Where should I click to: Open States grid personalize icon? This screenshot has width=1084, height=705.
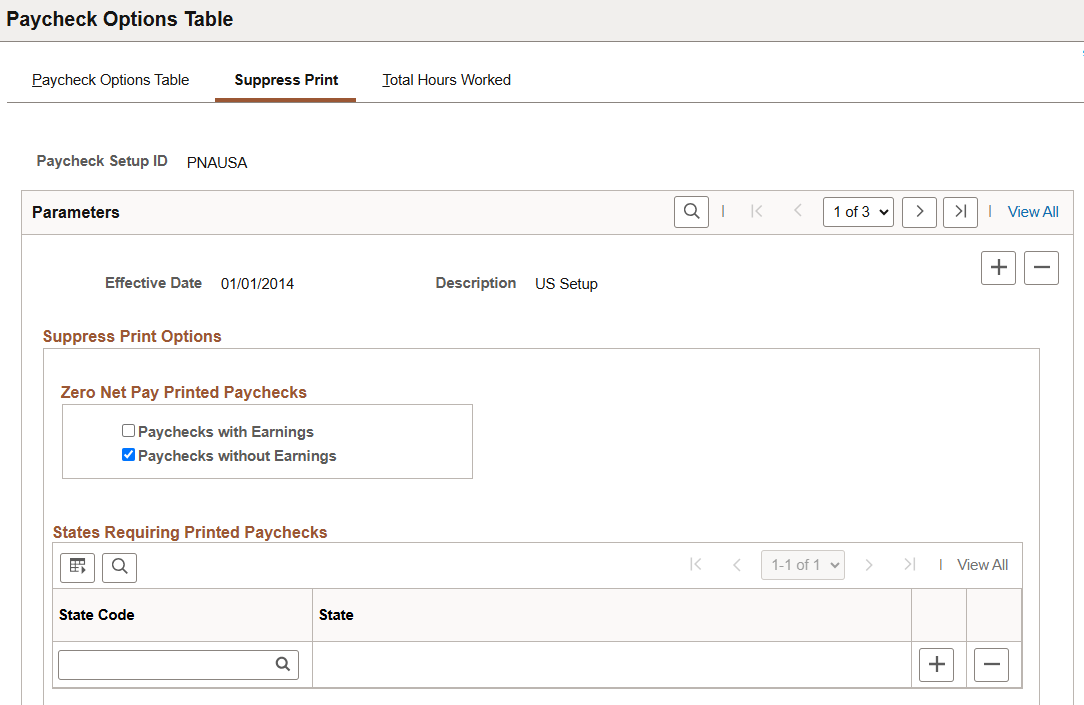(x=77, y=567)
